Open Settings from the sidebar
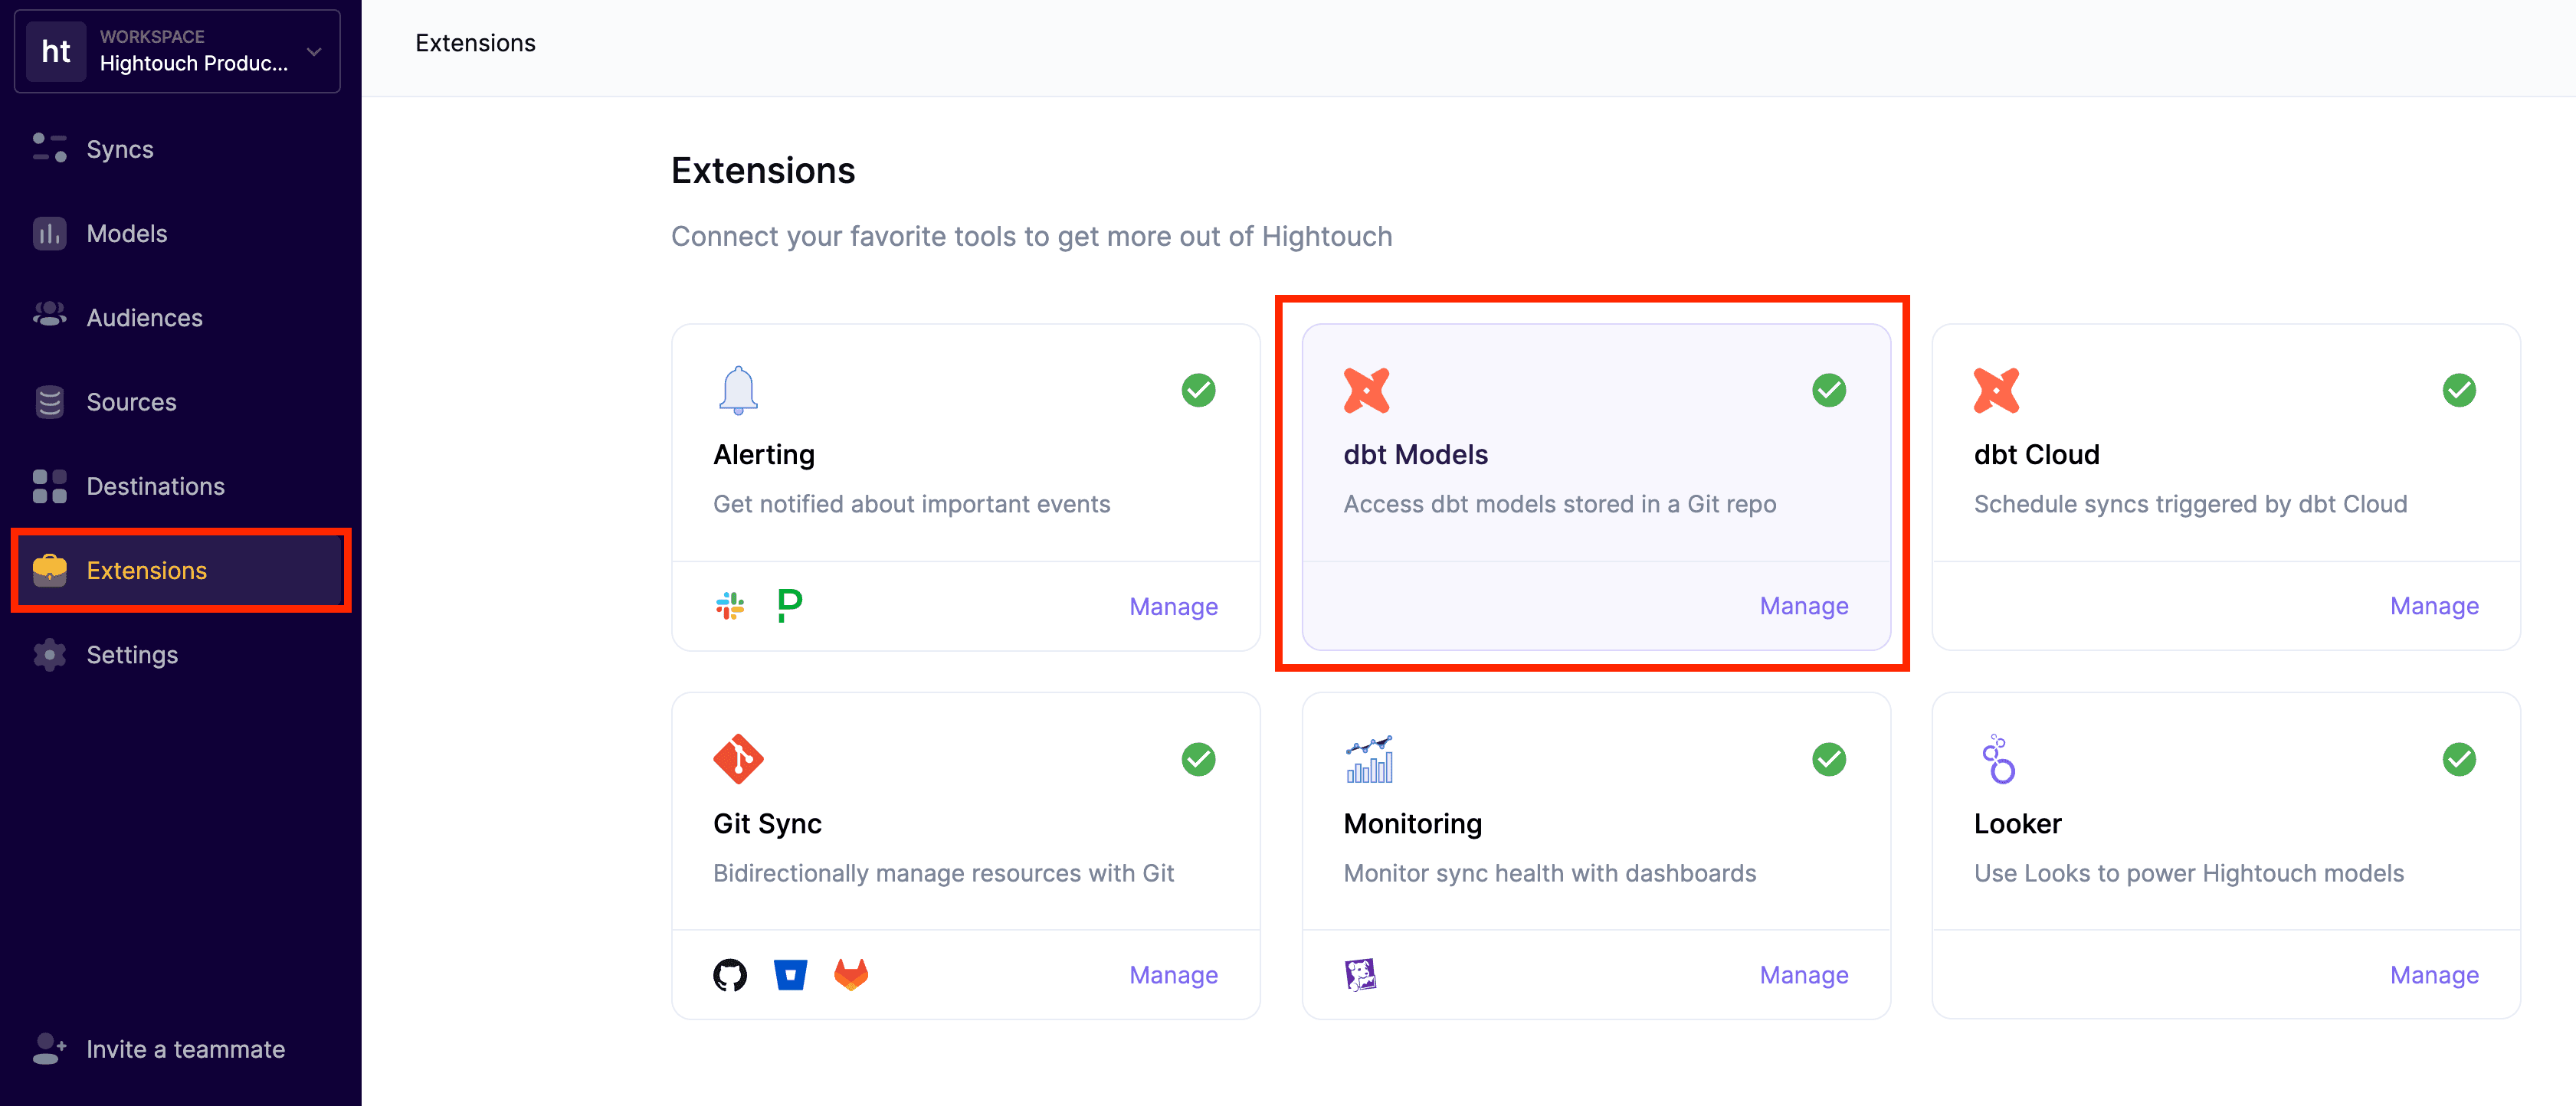2576x1106 pixels. (x=132, y=655)
